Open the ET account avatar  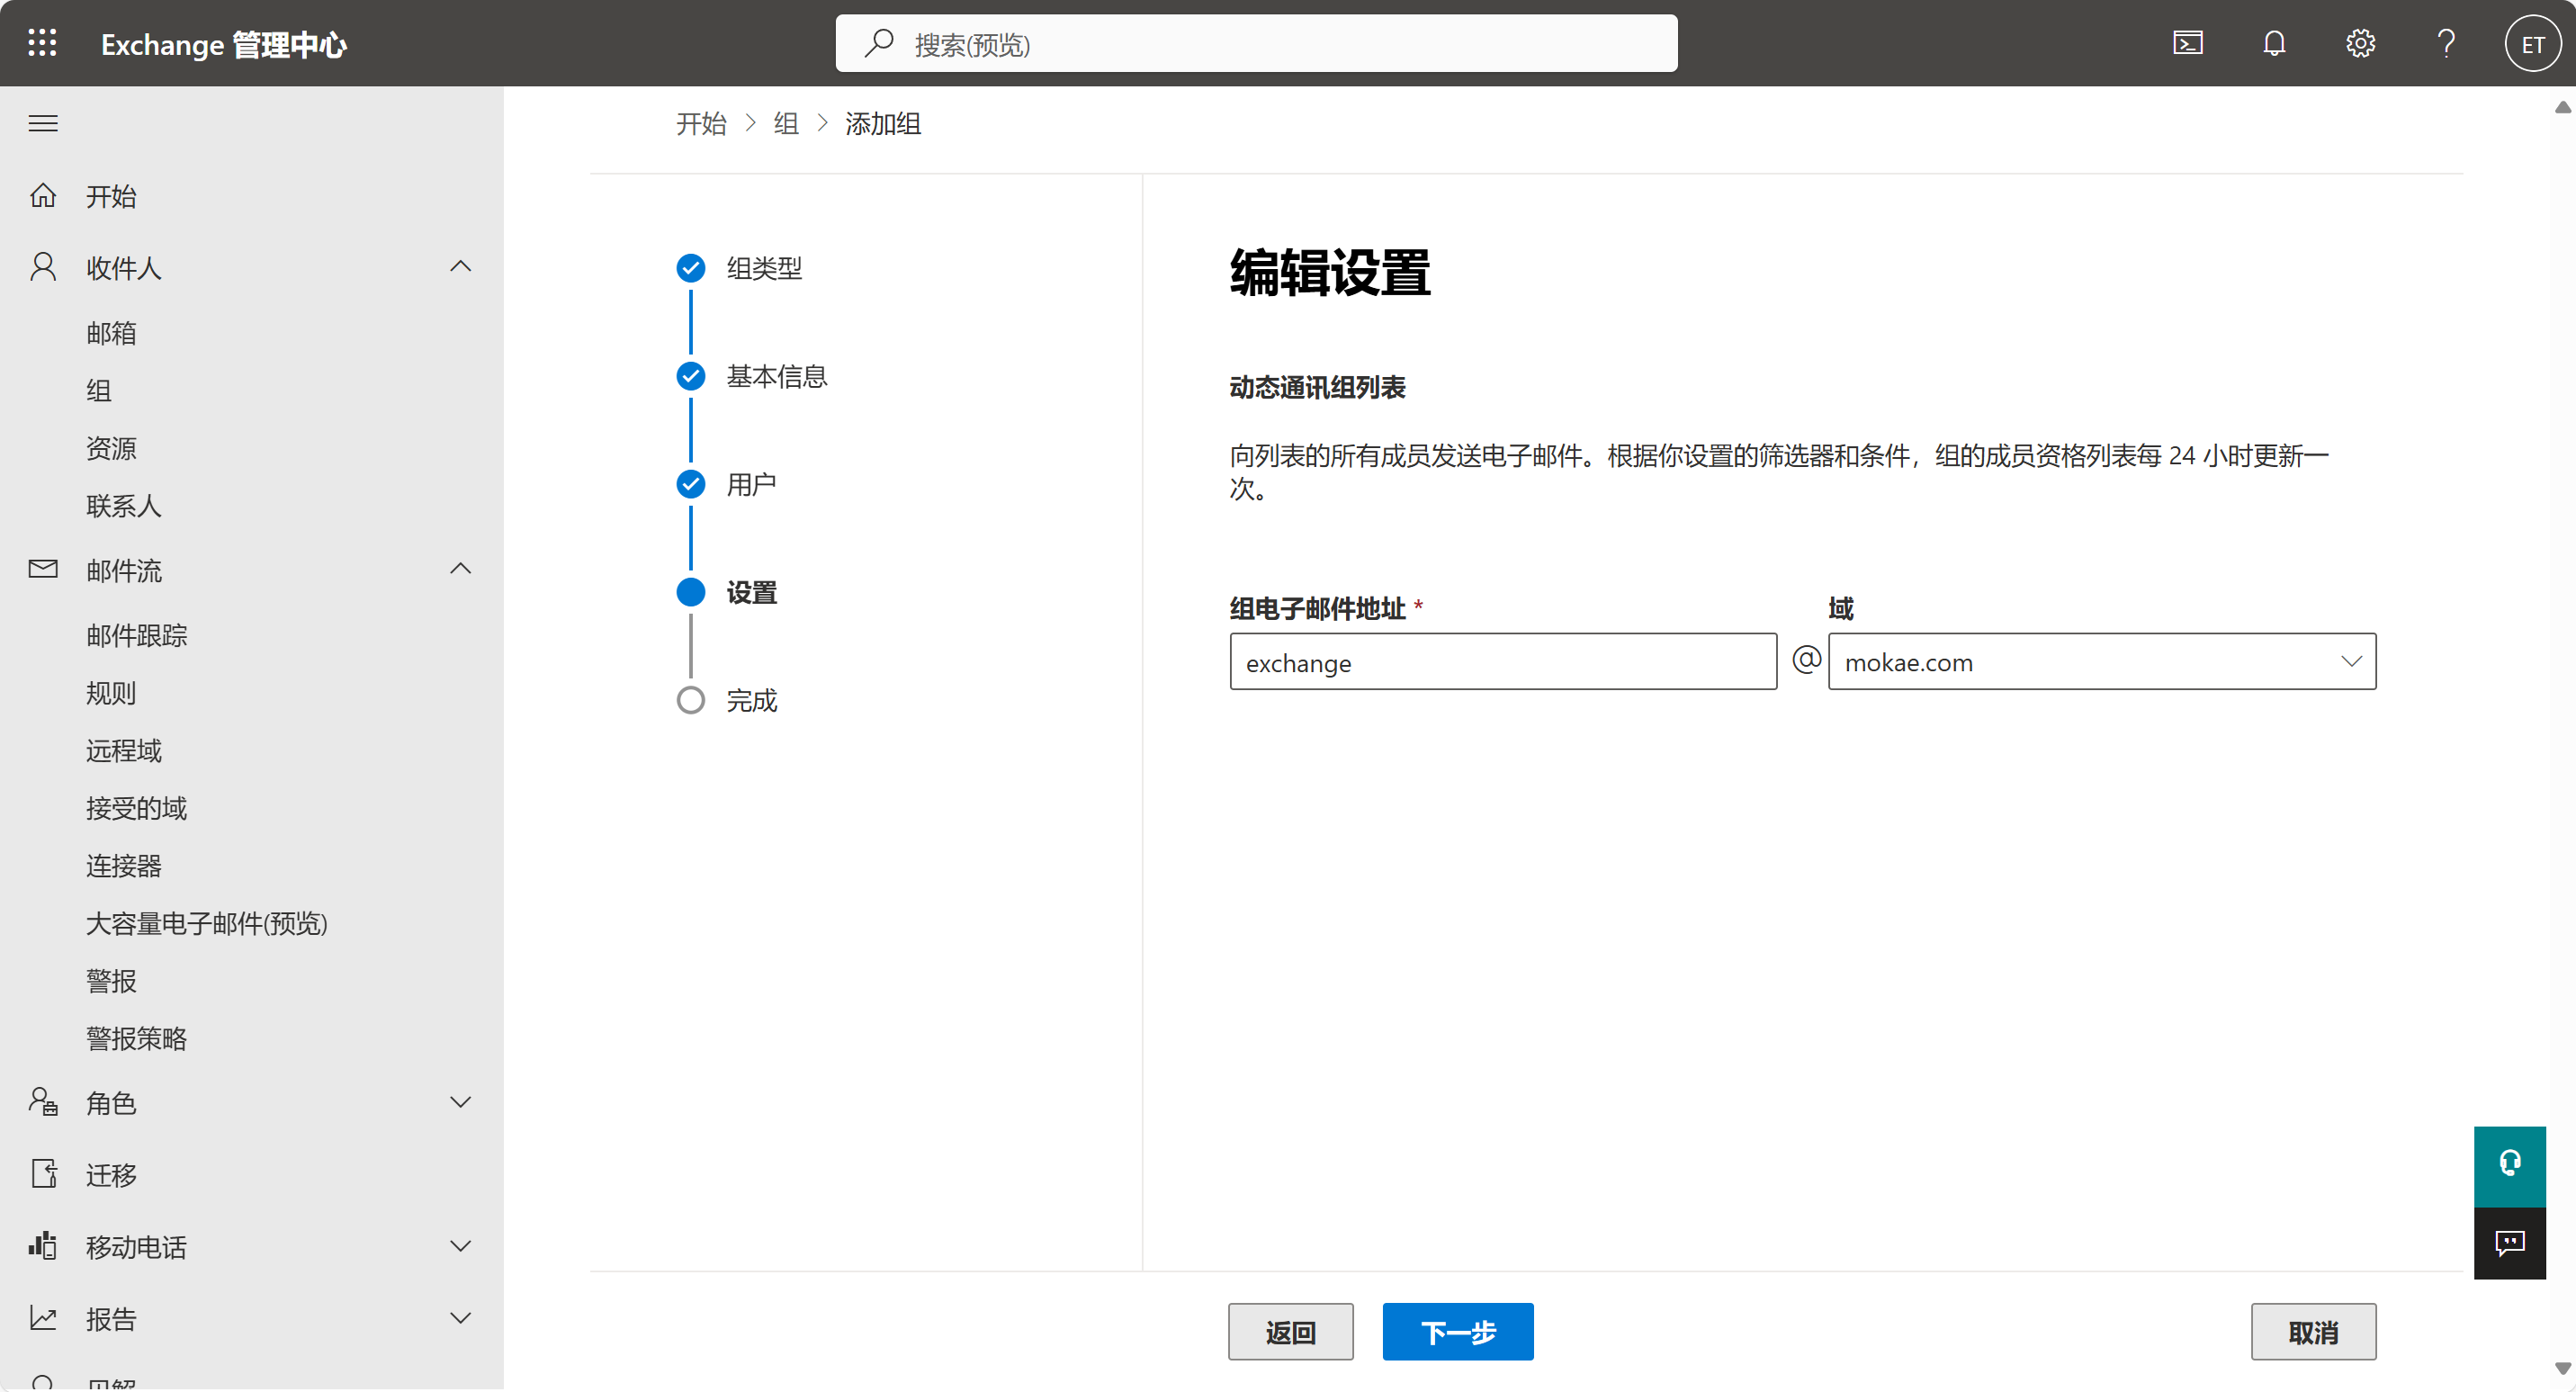tap(2532, 43)
